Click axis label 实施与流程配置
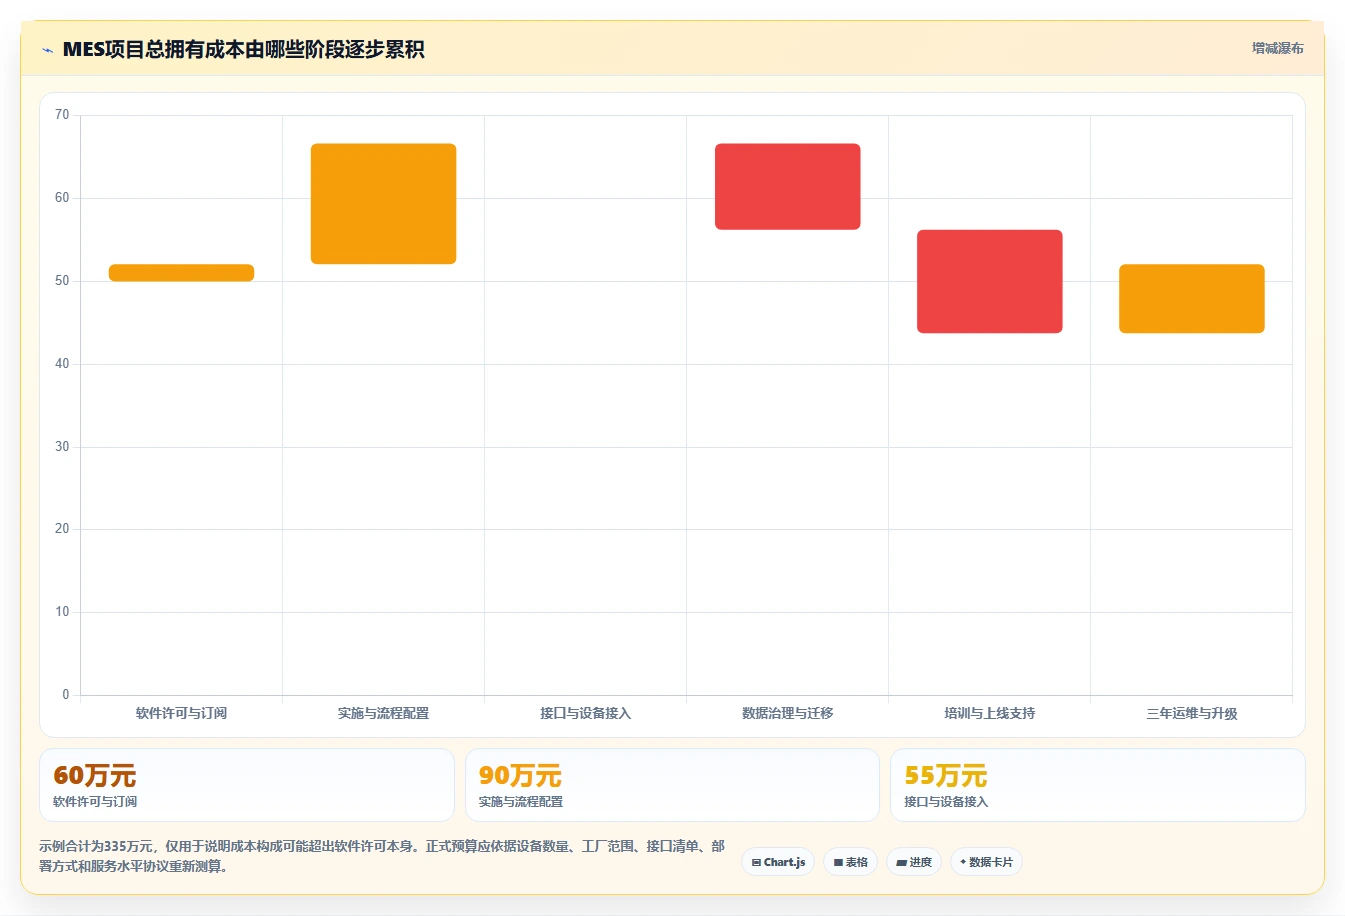Viewport: 1345px width, 916px height. 383,713
